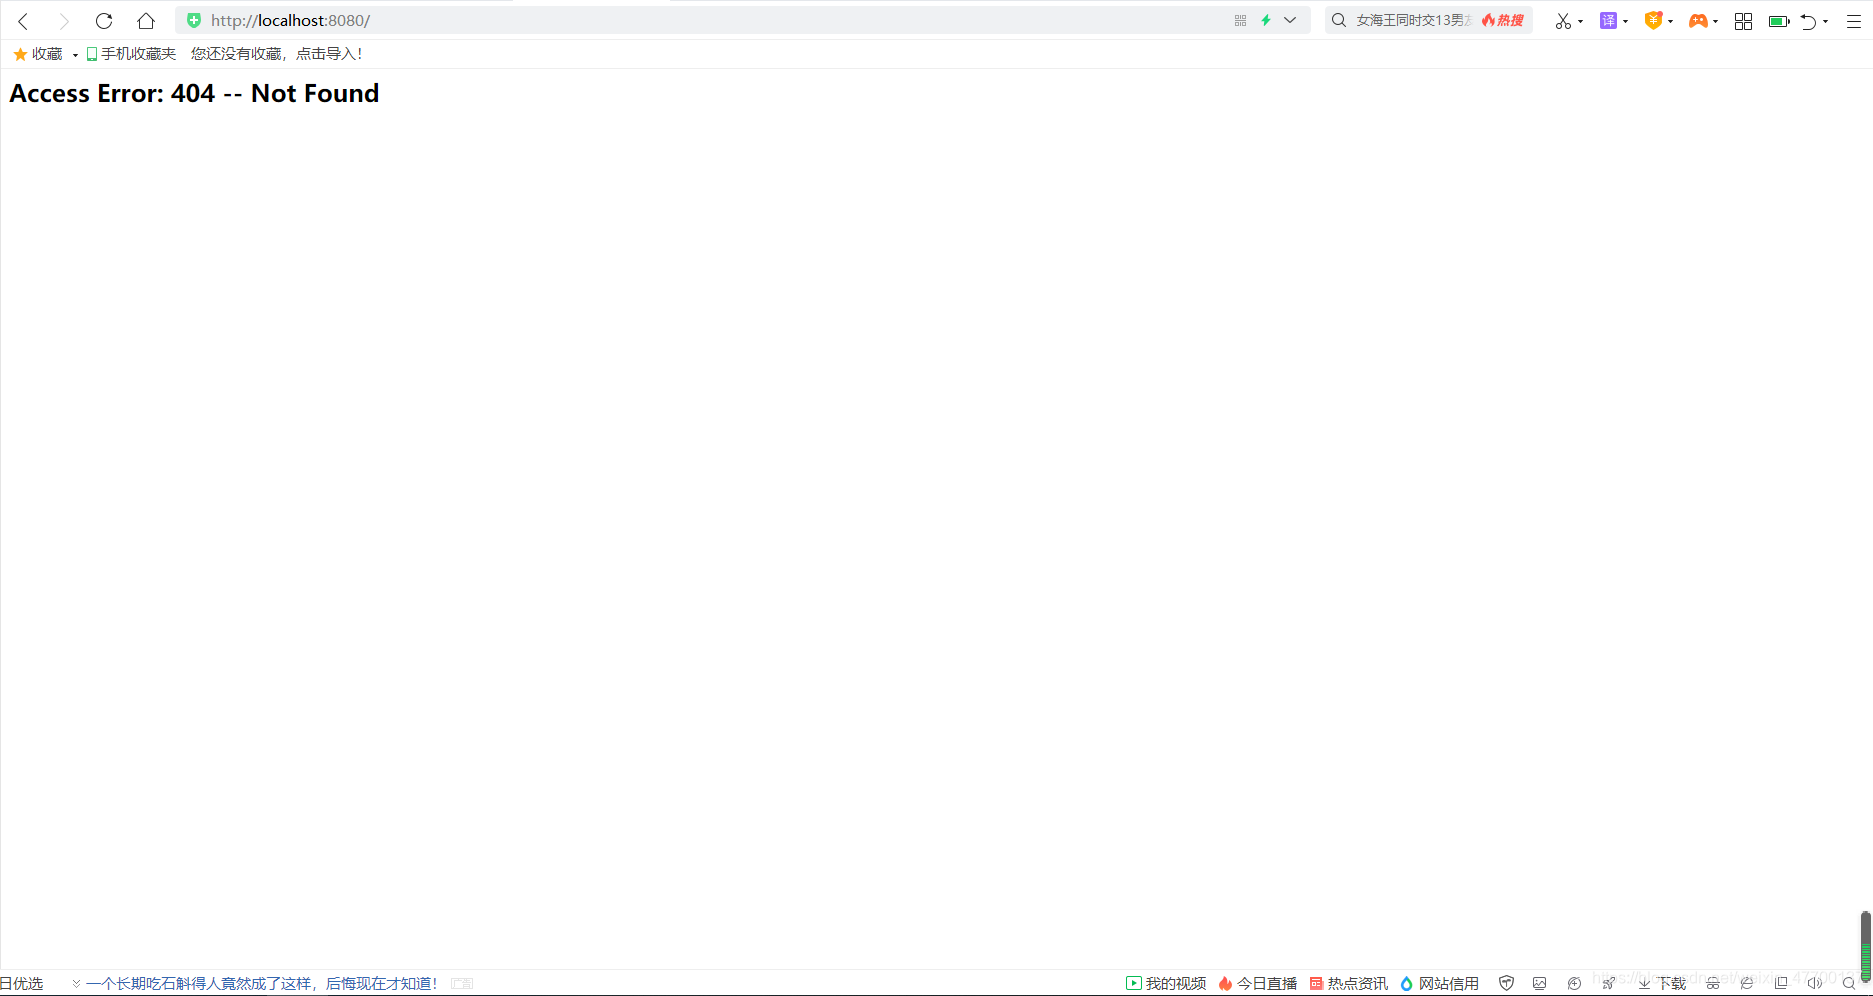This screenshot has width=1873, height=996.
Task: Open 手机收藏夹 mobile bookmarks folder
Action: 131,54
